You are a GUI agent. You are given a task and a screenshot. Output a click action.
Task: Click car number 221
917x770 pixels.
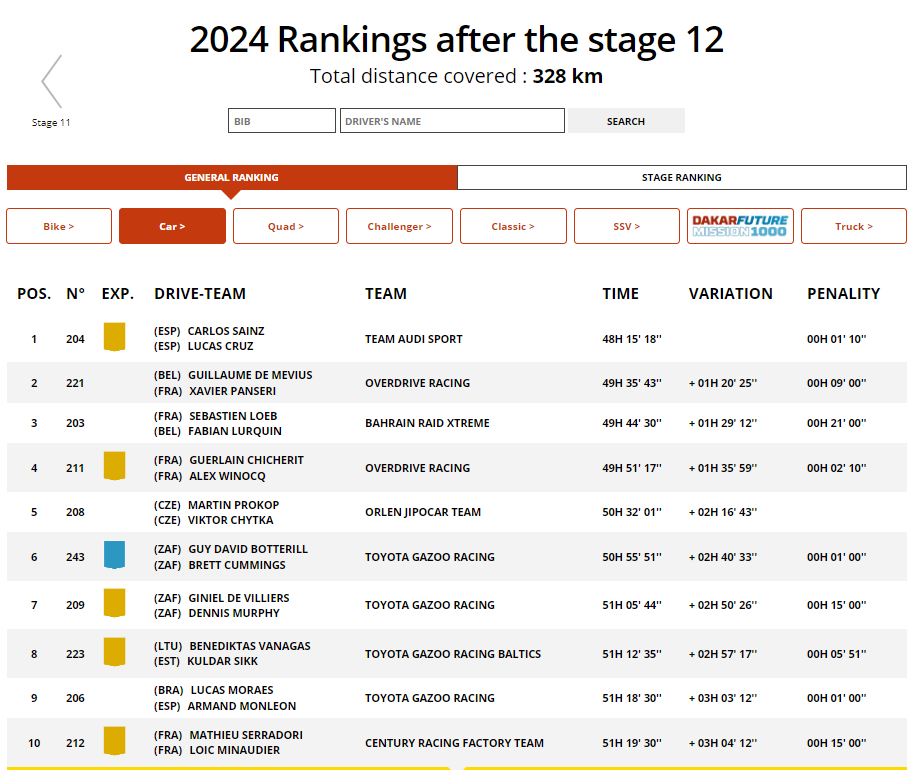coord(75,384)
